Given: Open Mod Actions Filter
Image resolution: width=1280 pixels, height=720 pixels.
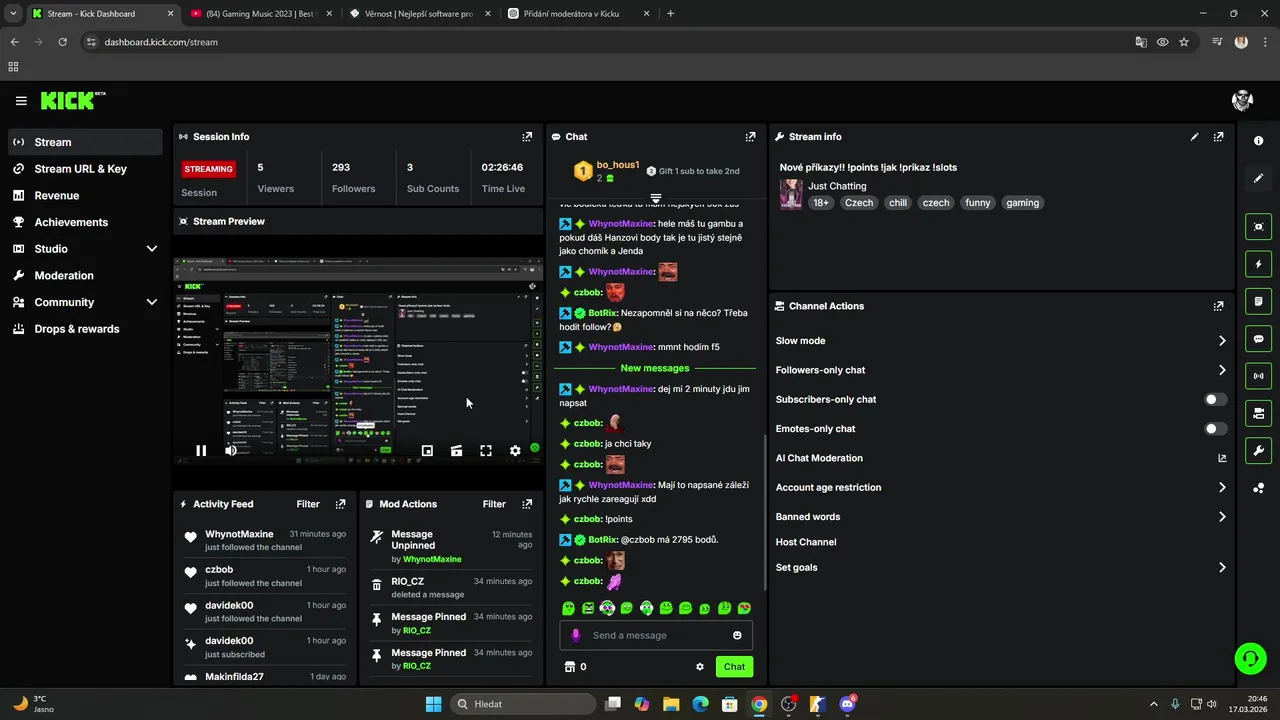Looking at the screenshot, I should (494, 504).
